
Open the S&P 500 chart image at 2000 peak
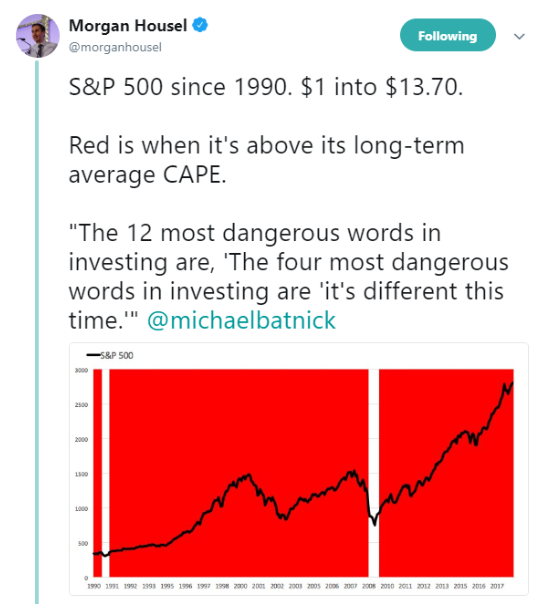(x=248, y=475)
